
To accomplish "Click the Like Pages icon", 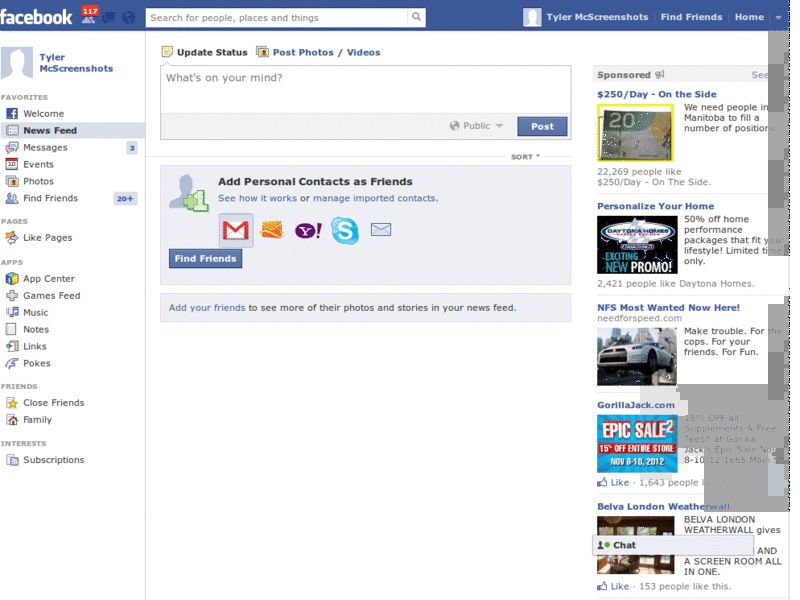I will (12, 237).
